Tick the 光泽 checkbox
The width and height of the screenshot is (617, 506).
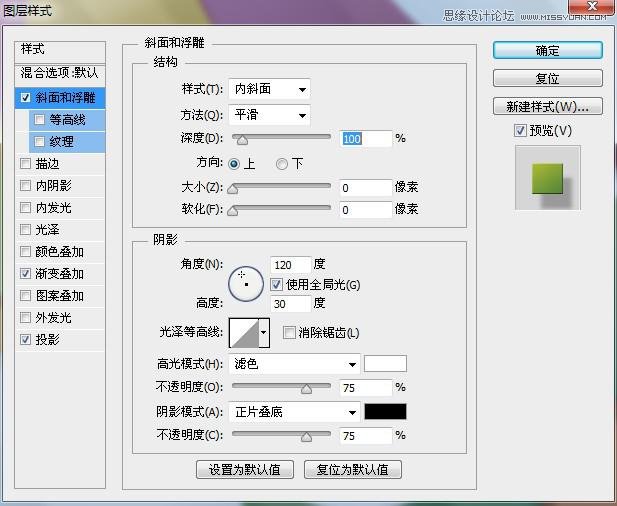(26, 229)
